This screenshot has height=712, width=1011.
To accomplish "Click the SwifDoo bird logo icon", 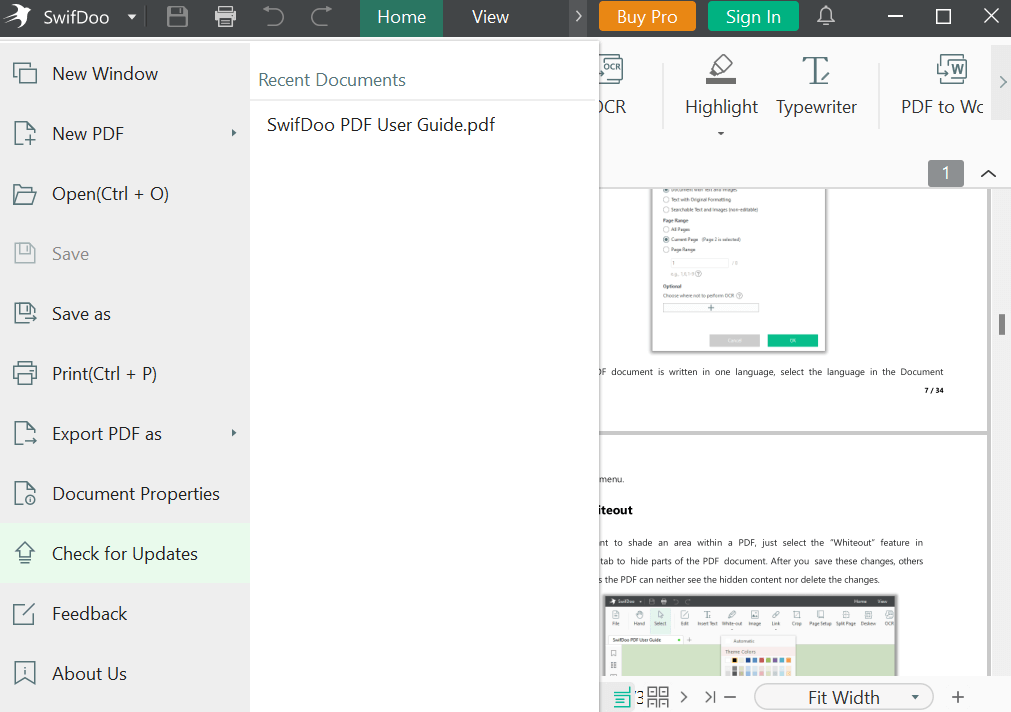I will coord(18,17).
